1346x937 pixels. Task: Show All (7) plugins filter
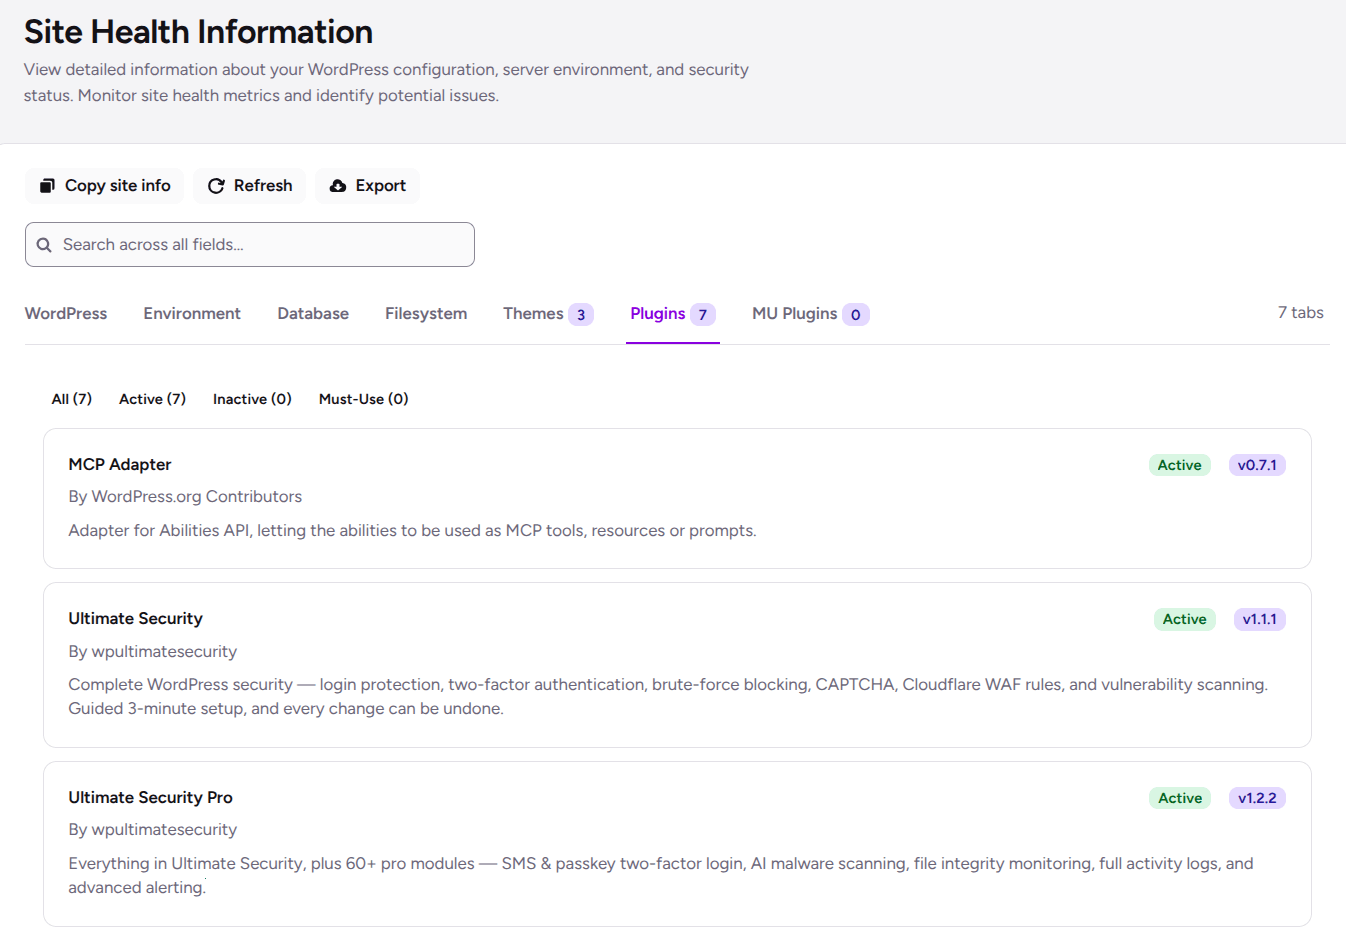72,399
